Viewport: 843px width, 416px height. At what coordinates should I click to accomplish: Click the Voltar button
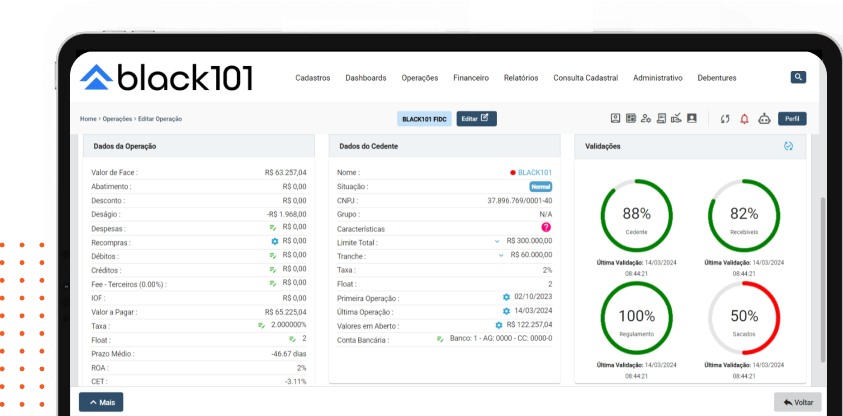797,402
